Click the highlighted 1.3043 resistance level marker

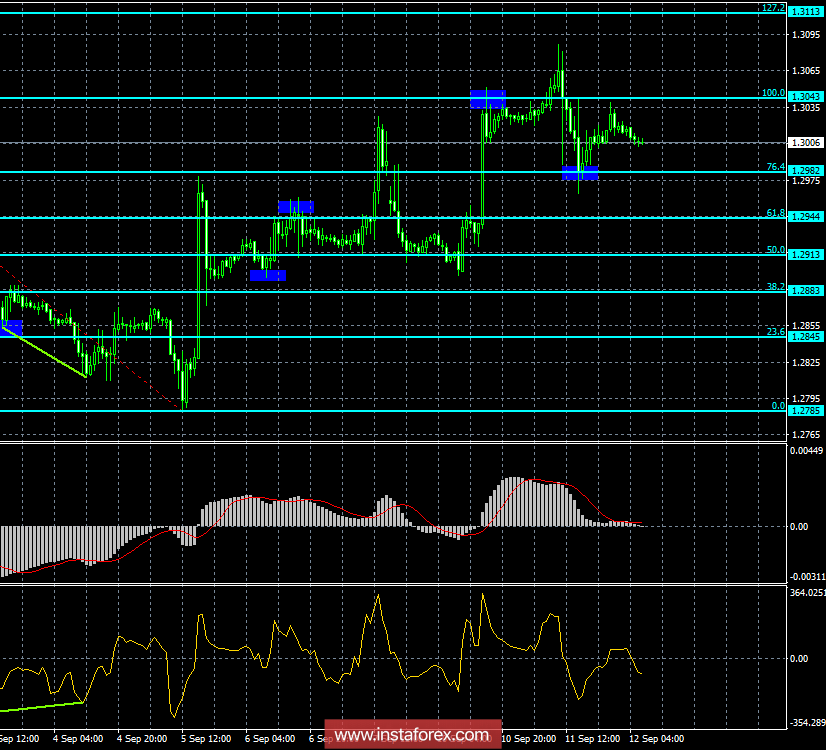coord(806,96)
